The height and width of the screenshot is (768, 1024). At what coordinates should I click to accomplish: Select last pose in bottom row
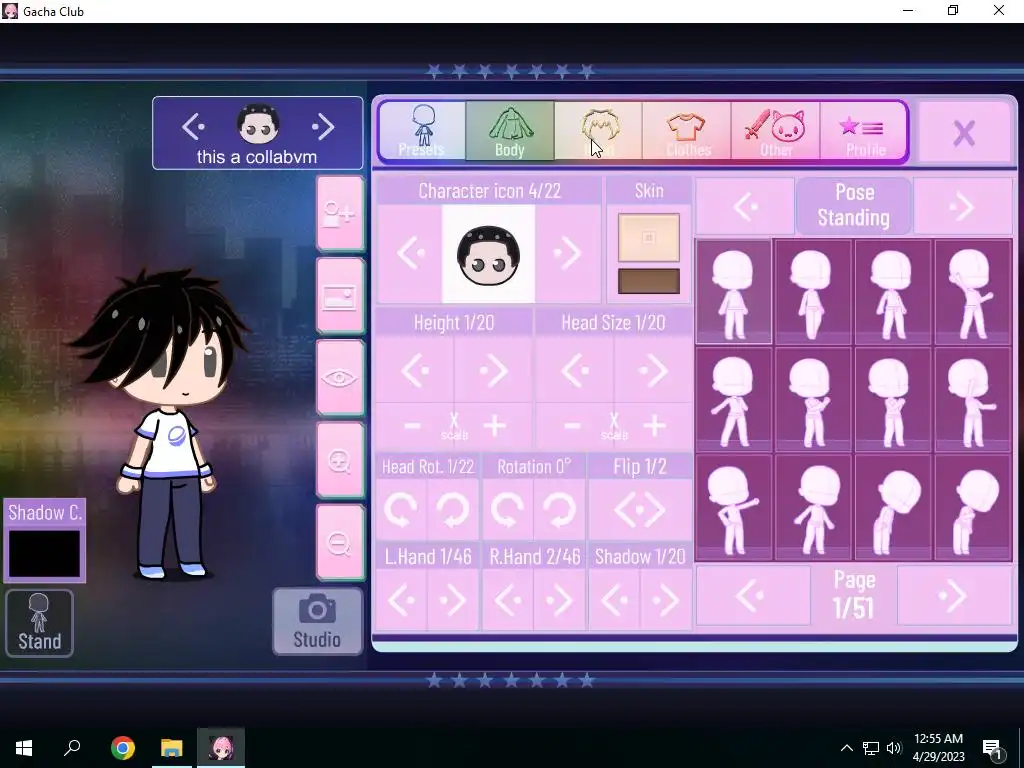pos(973,508)
